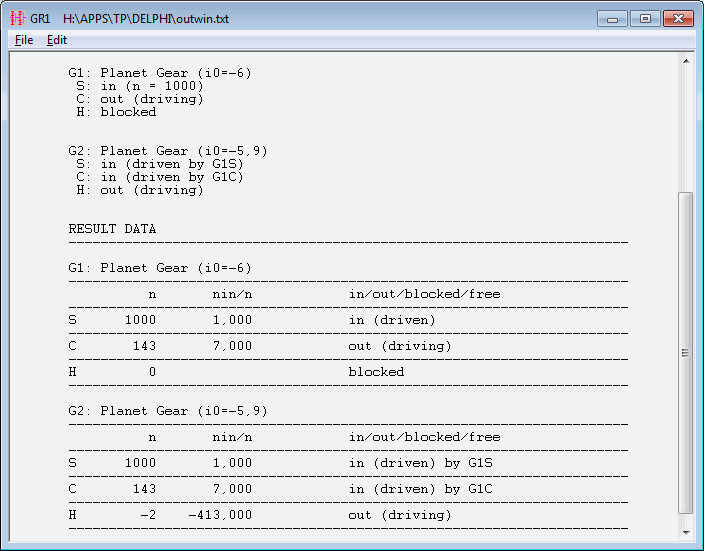Click the 'H: blocked' input line
This screenshot has width=704, height=551.
tap(116, 112)
